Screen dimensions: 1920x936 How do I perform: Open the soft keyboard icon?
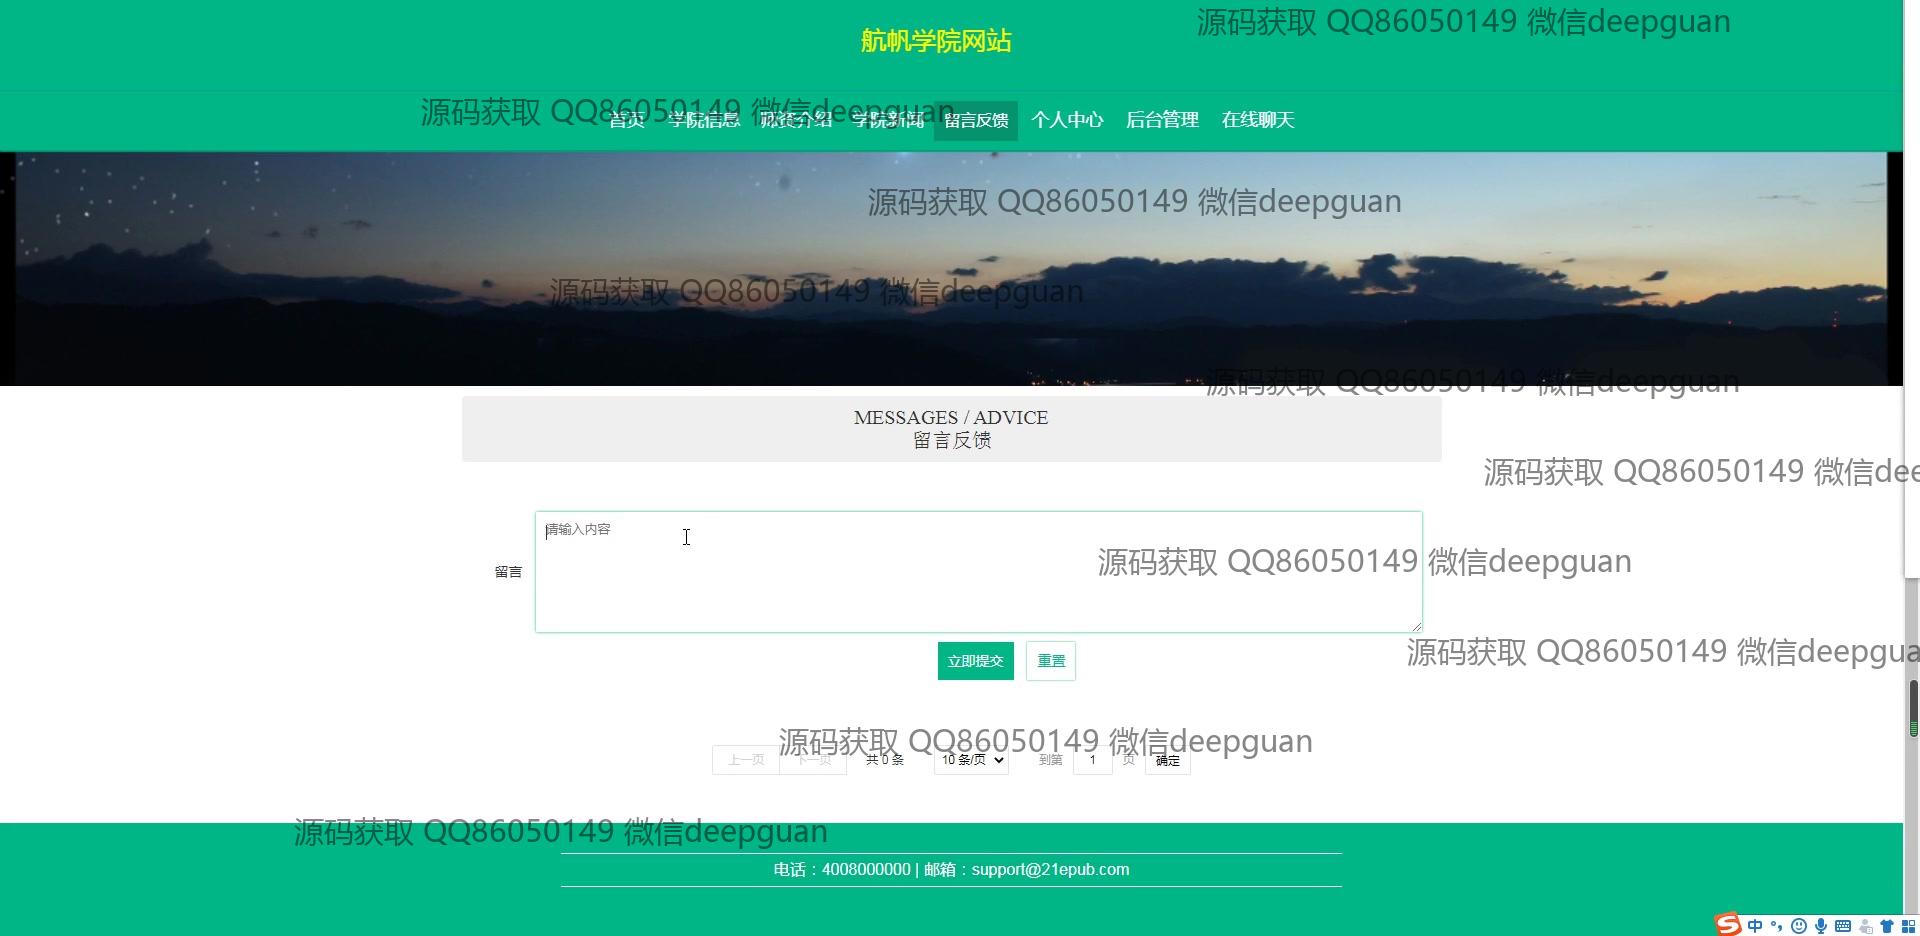coord(1843,926)
